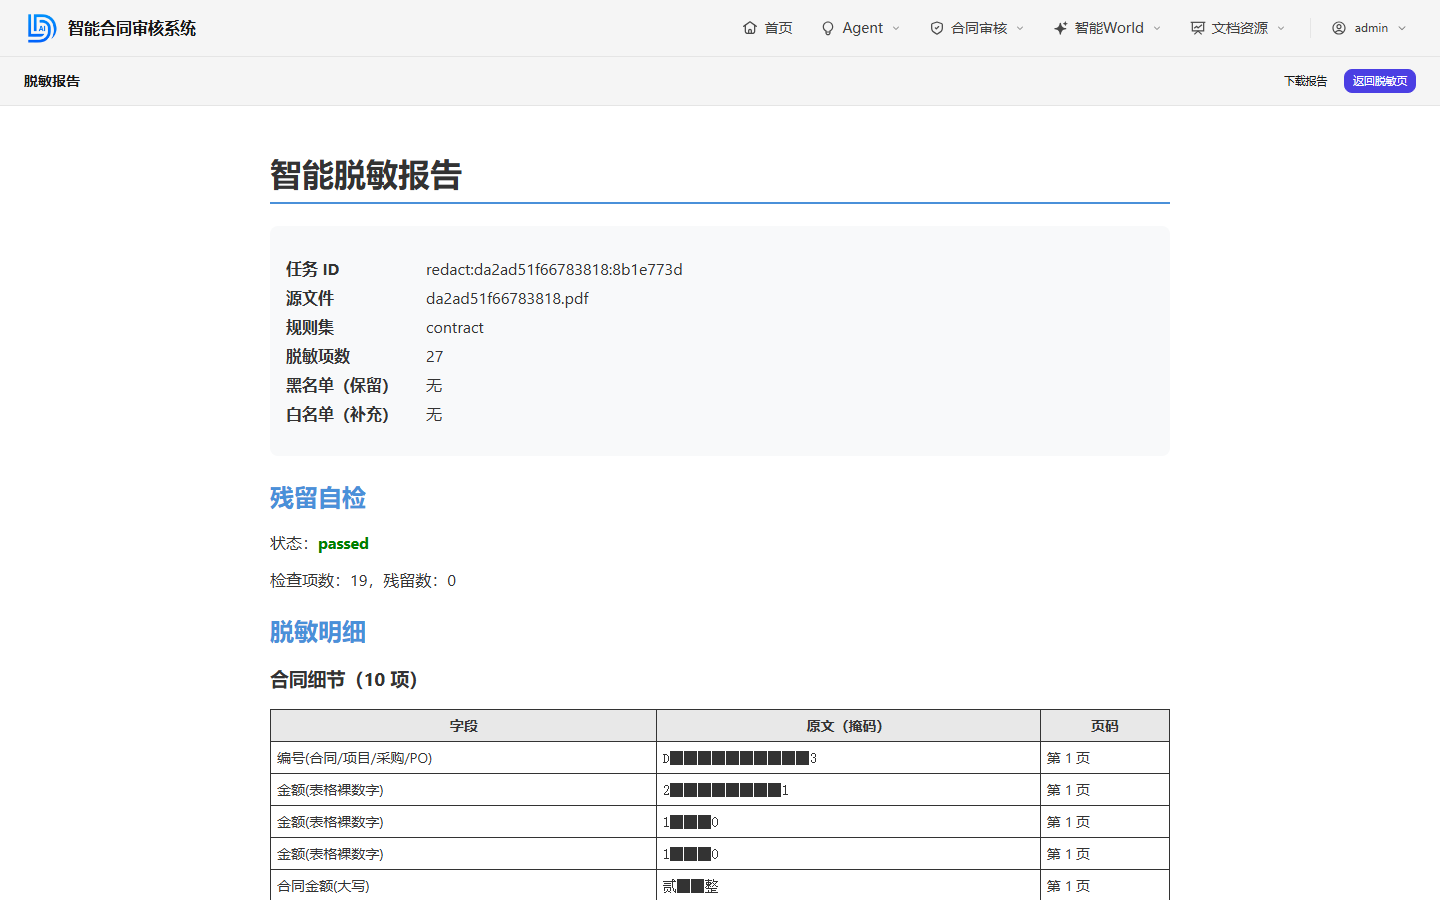Image resolution: width=1440 pixels, height=900 pixels.
Task: Open the 首页 menu item
Action: pos(768,28)
